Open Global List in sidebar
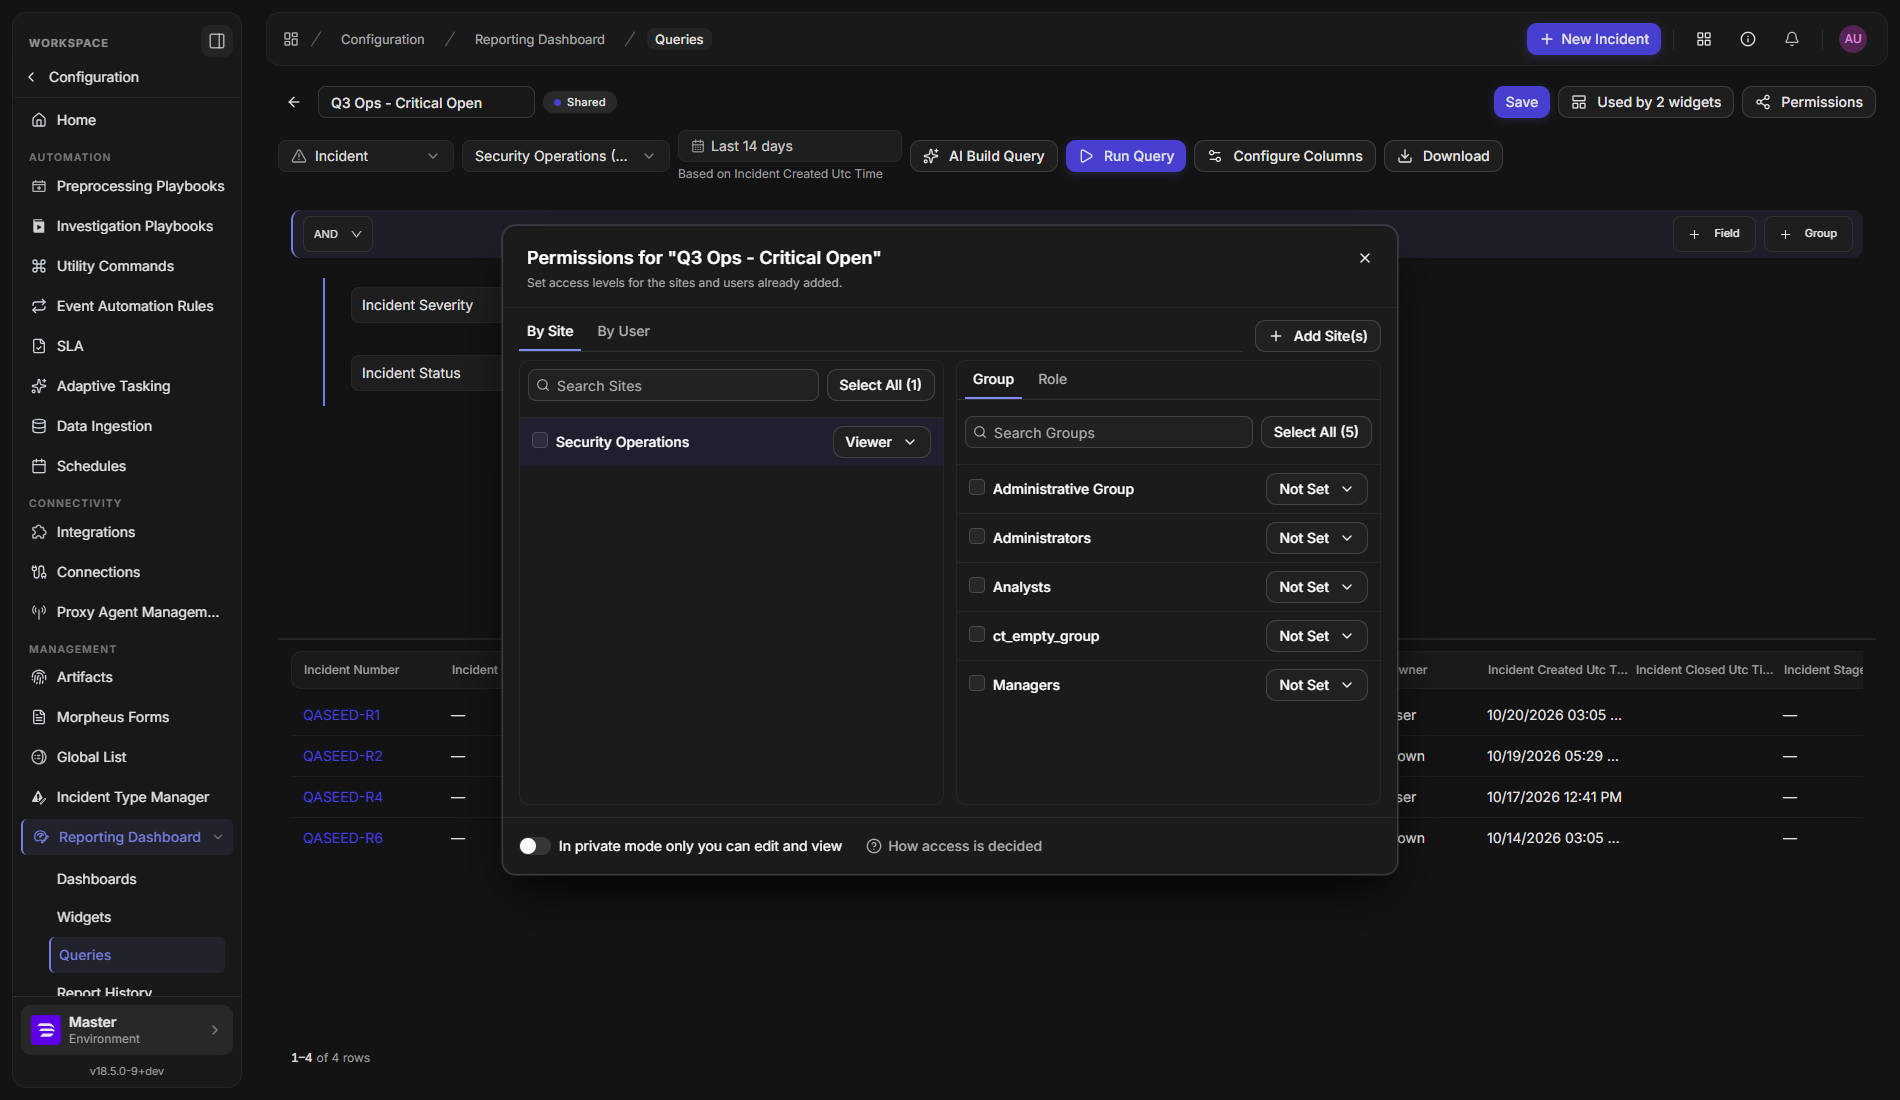 126,757
